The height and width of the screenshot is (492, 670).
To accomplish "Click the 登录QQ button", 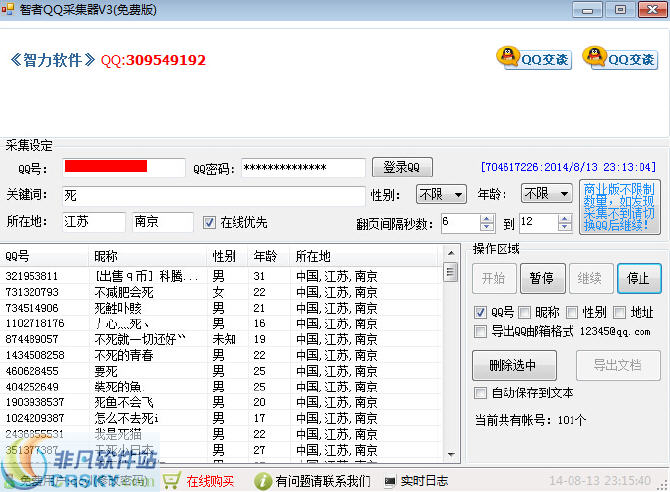I will click(x=402, y=167).
